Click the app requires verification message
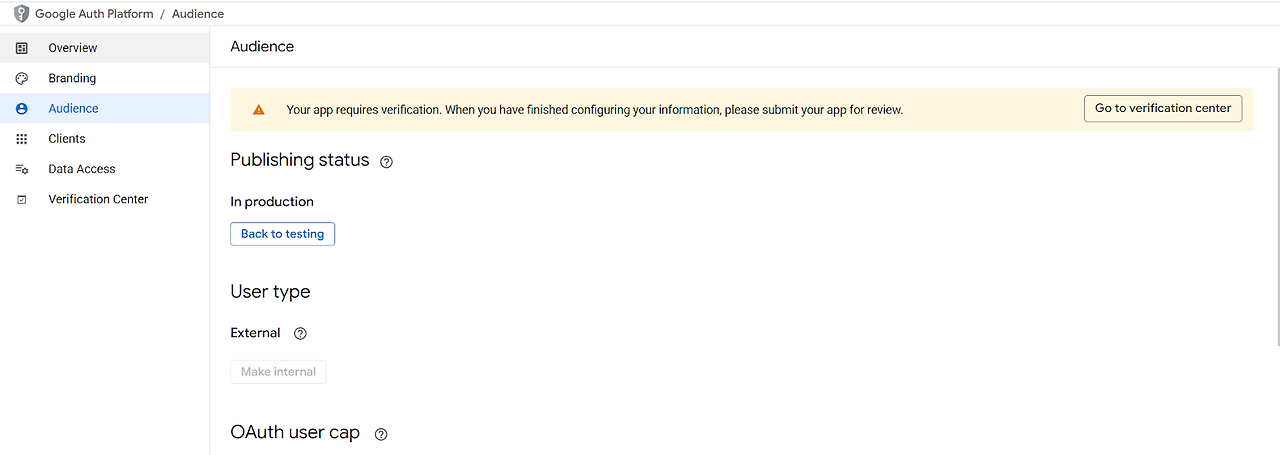This screenshot has height=455, width=1280. pos(595,110)
